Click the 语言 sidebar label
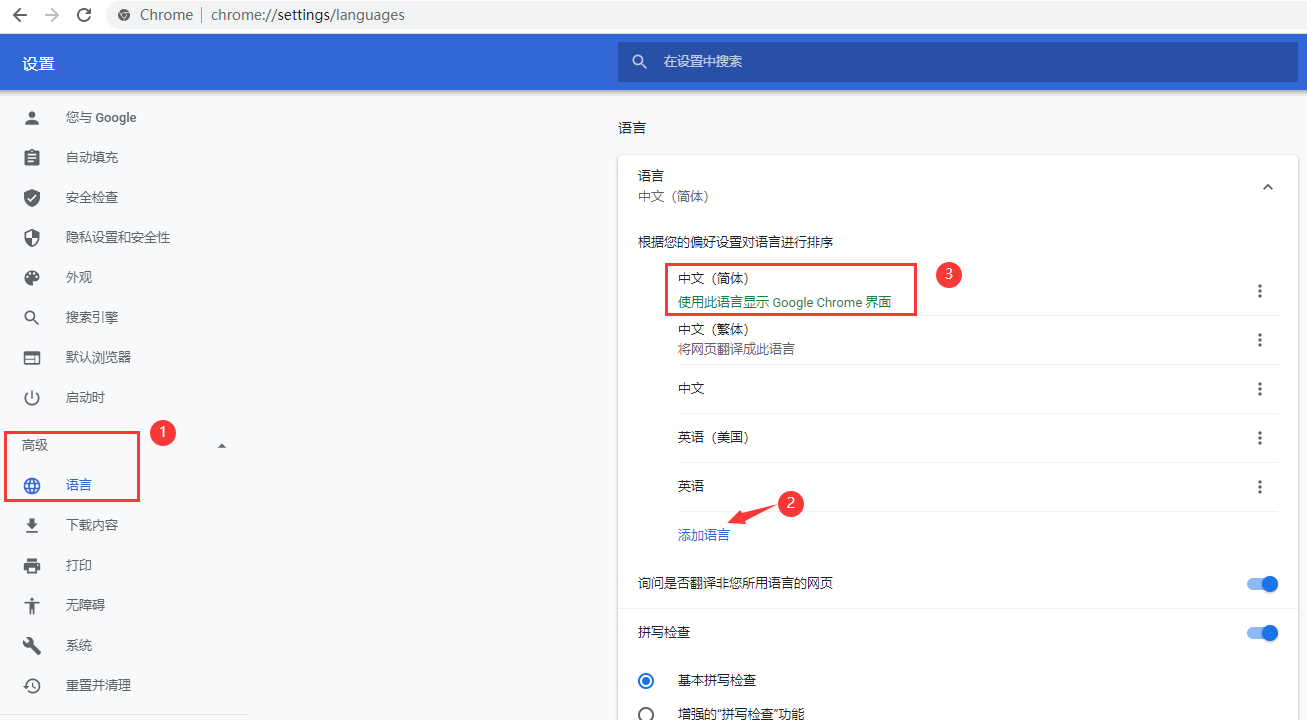This screenshot has width=1307, height=720. 79,486
